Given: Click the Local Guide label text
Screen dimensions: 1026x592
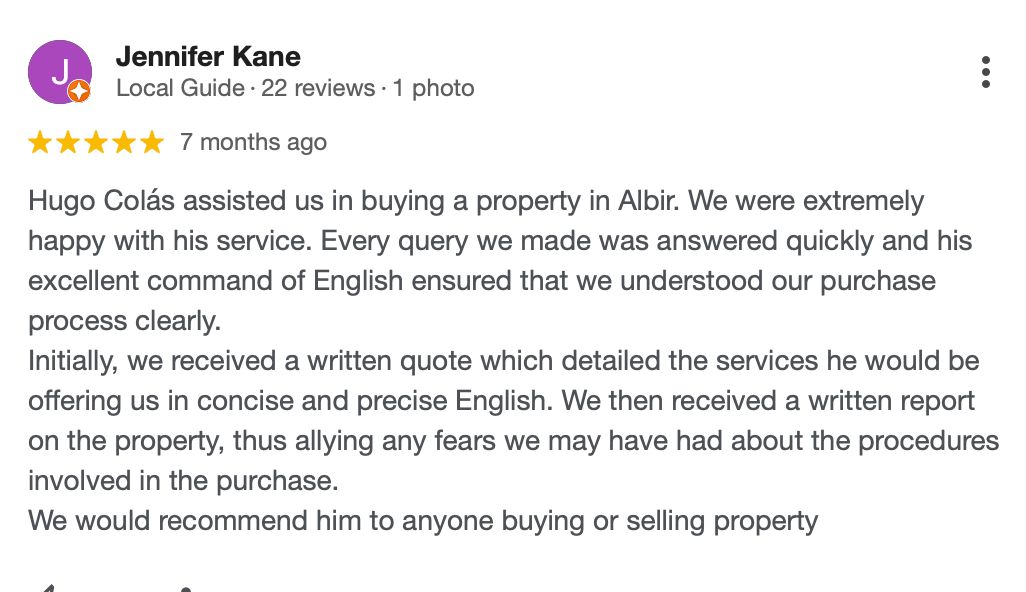Looking at the screenshot, I should (180, 88).
